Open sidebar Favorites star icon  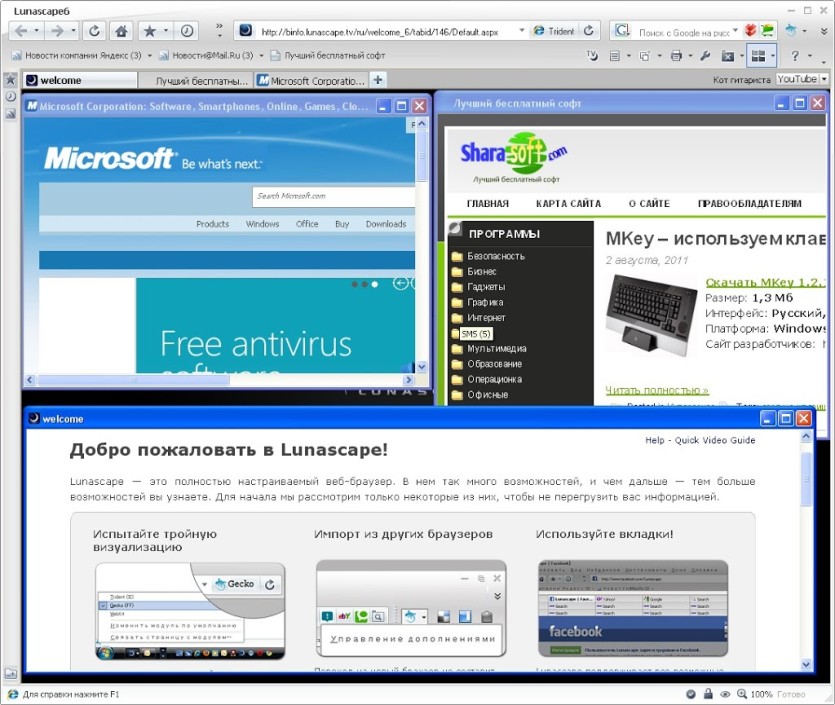pyautogui.click(x=10, y=80)
